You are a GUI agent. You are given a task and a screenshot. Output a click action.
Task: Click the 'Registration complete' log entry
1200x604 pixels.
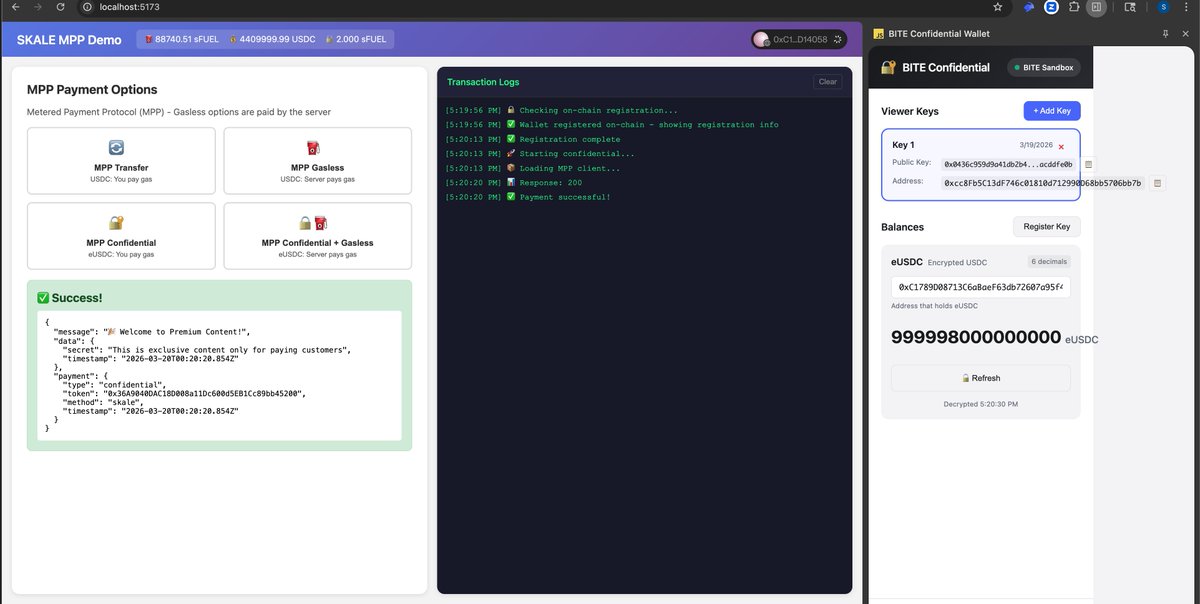[533, 139]
